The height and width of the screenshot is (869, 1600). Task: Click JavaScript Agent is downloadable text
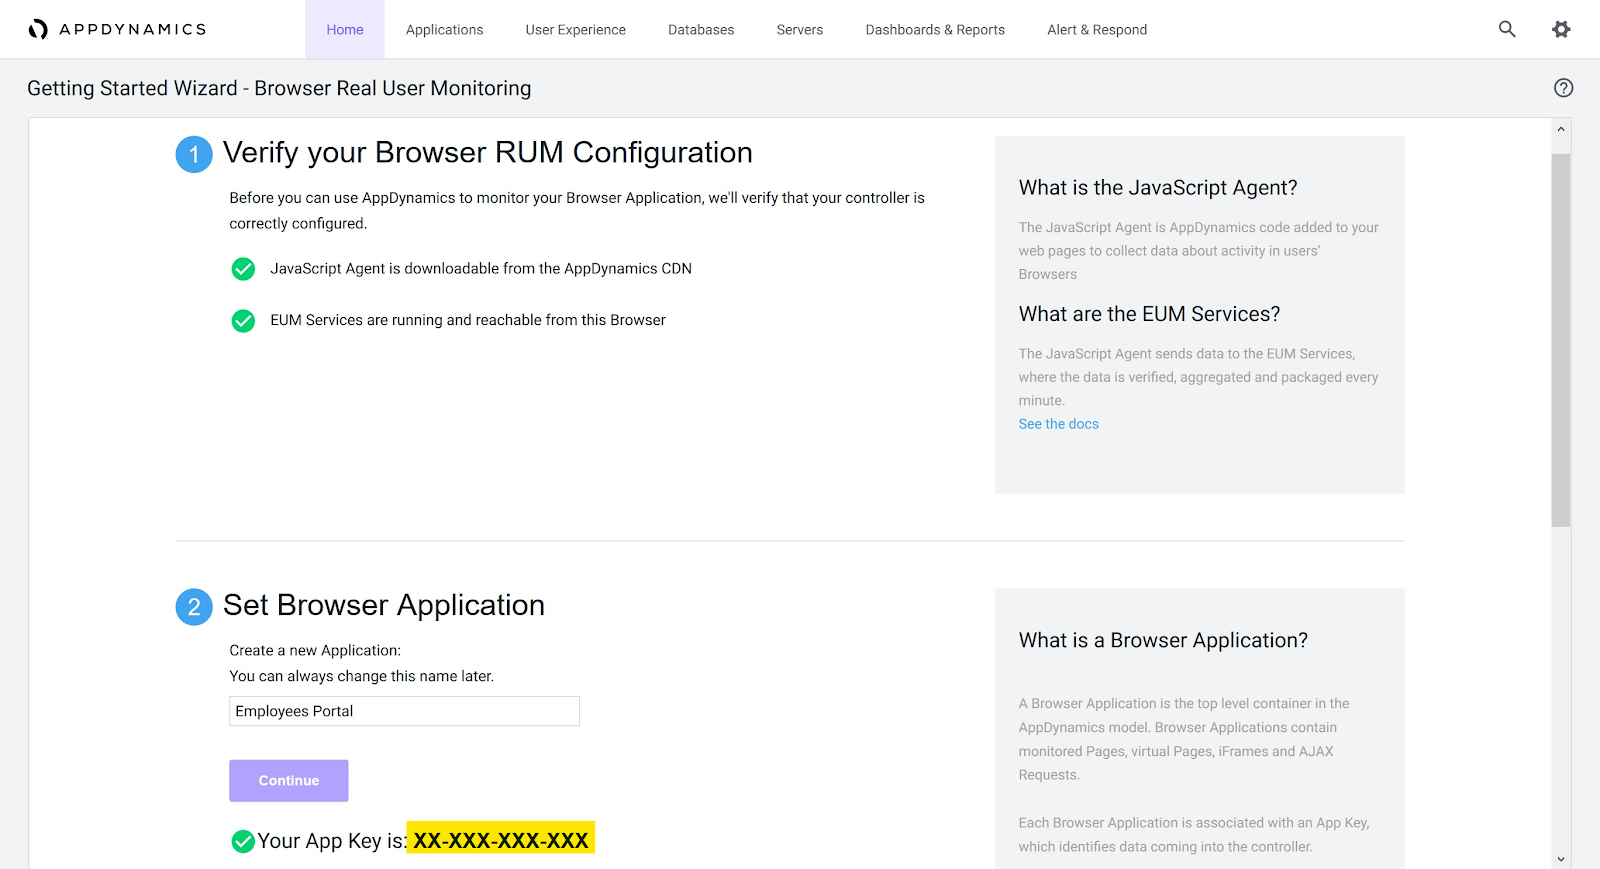click(481, 269)
